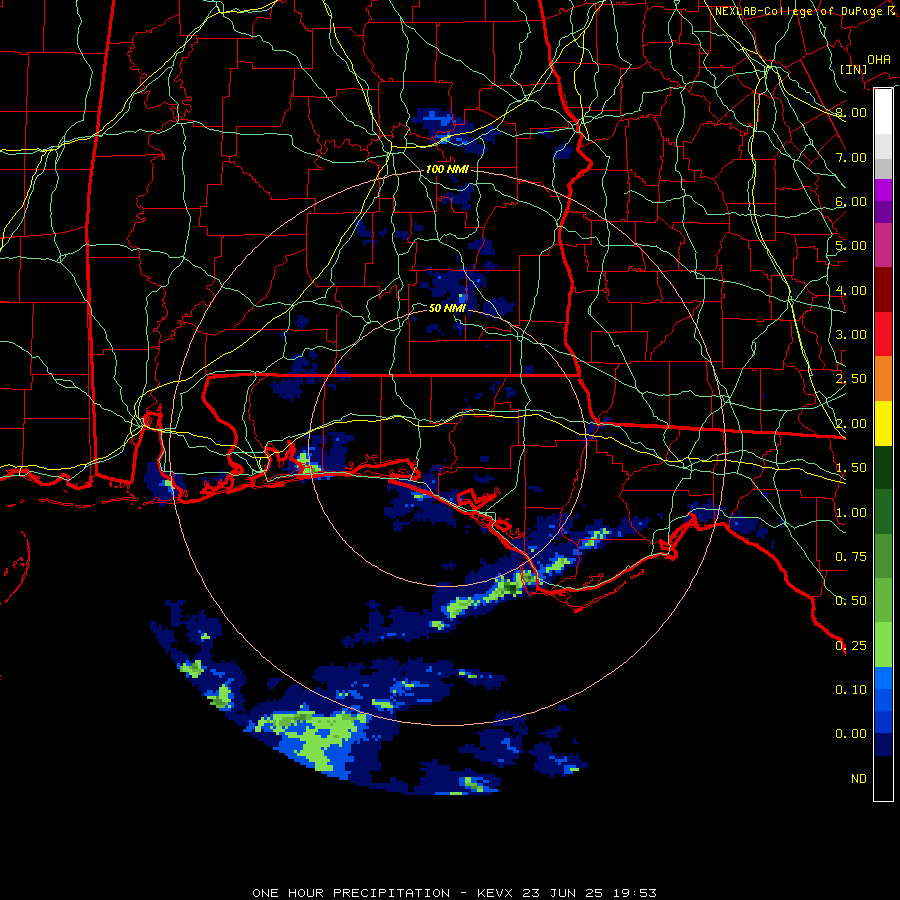Click the 1.00 legend value

tap(851, 513)
